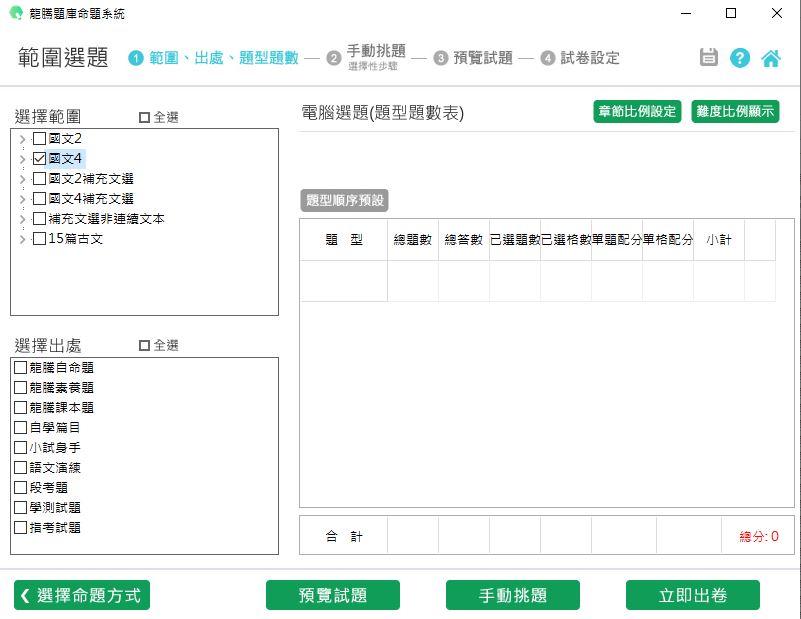The image size is (801, 619).
Task: Expand the 國文2 tree node
Action: tap(23, 139)
